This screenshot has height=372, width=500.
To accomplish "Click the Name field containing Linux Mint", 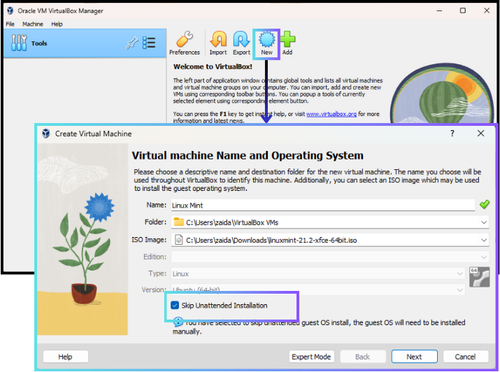I will [x=323, y=205].
